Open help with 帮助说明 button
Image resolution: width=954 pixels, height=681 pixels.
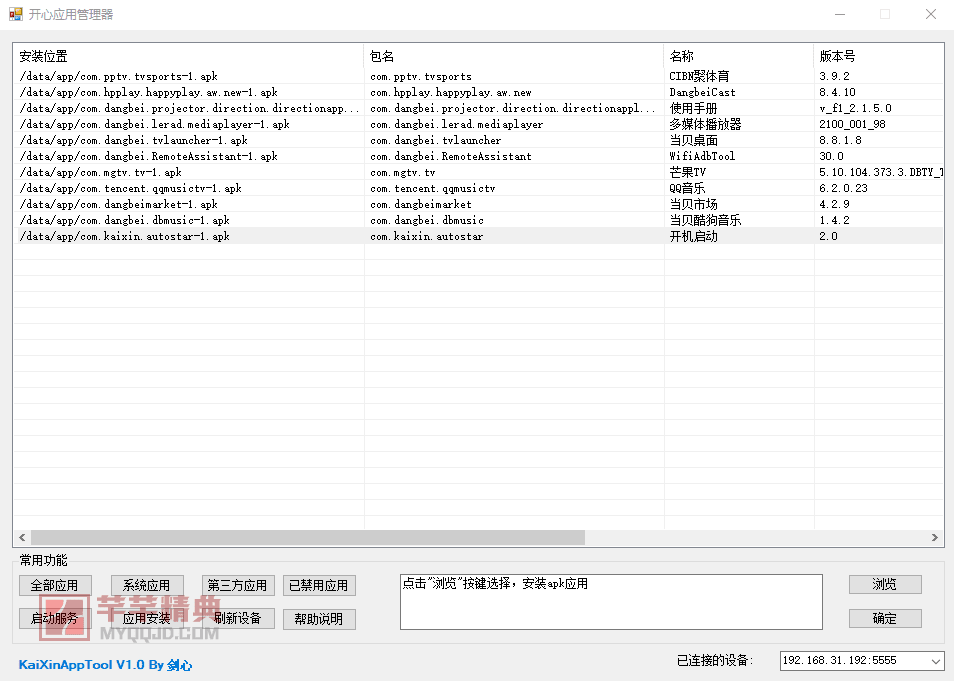coord(319,618)
